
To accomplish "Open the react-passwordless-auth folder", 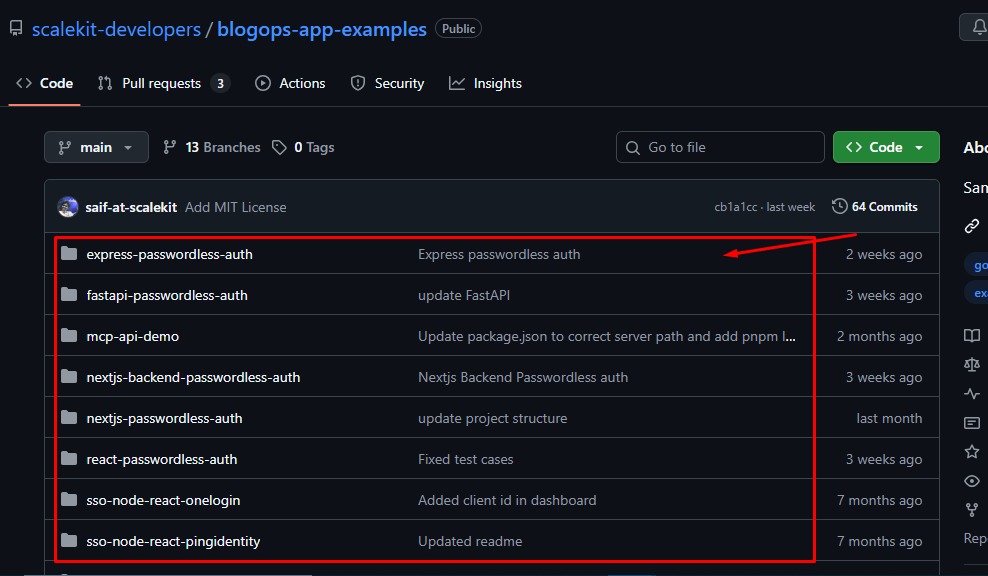I will click(162, 459).
